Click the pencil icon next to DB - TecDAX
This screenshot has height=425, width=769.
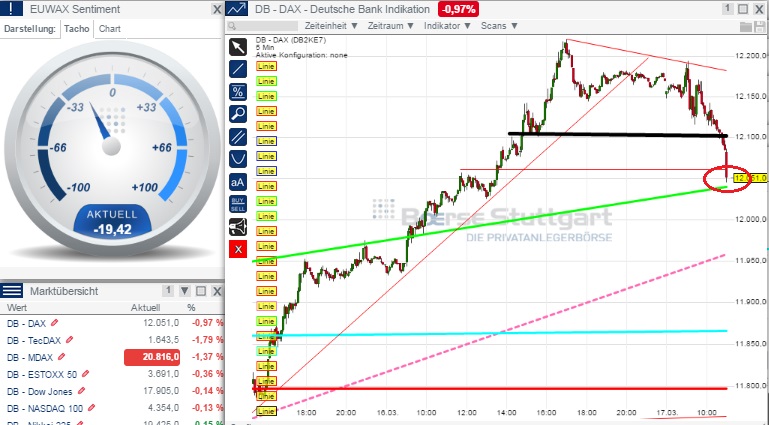70,340
